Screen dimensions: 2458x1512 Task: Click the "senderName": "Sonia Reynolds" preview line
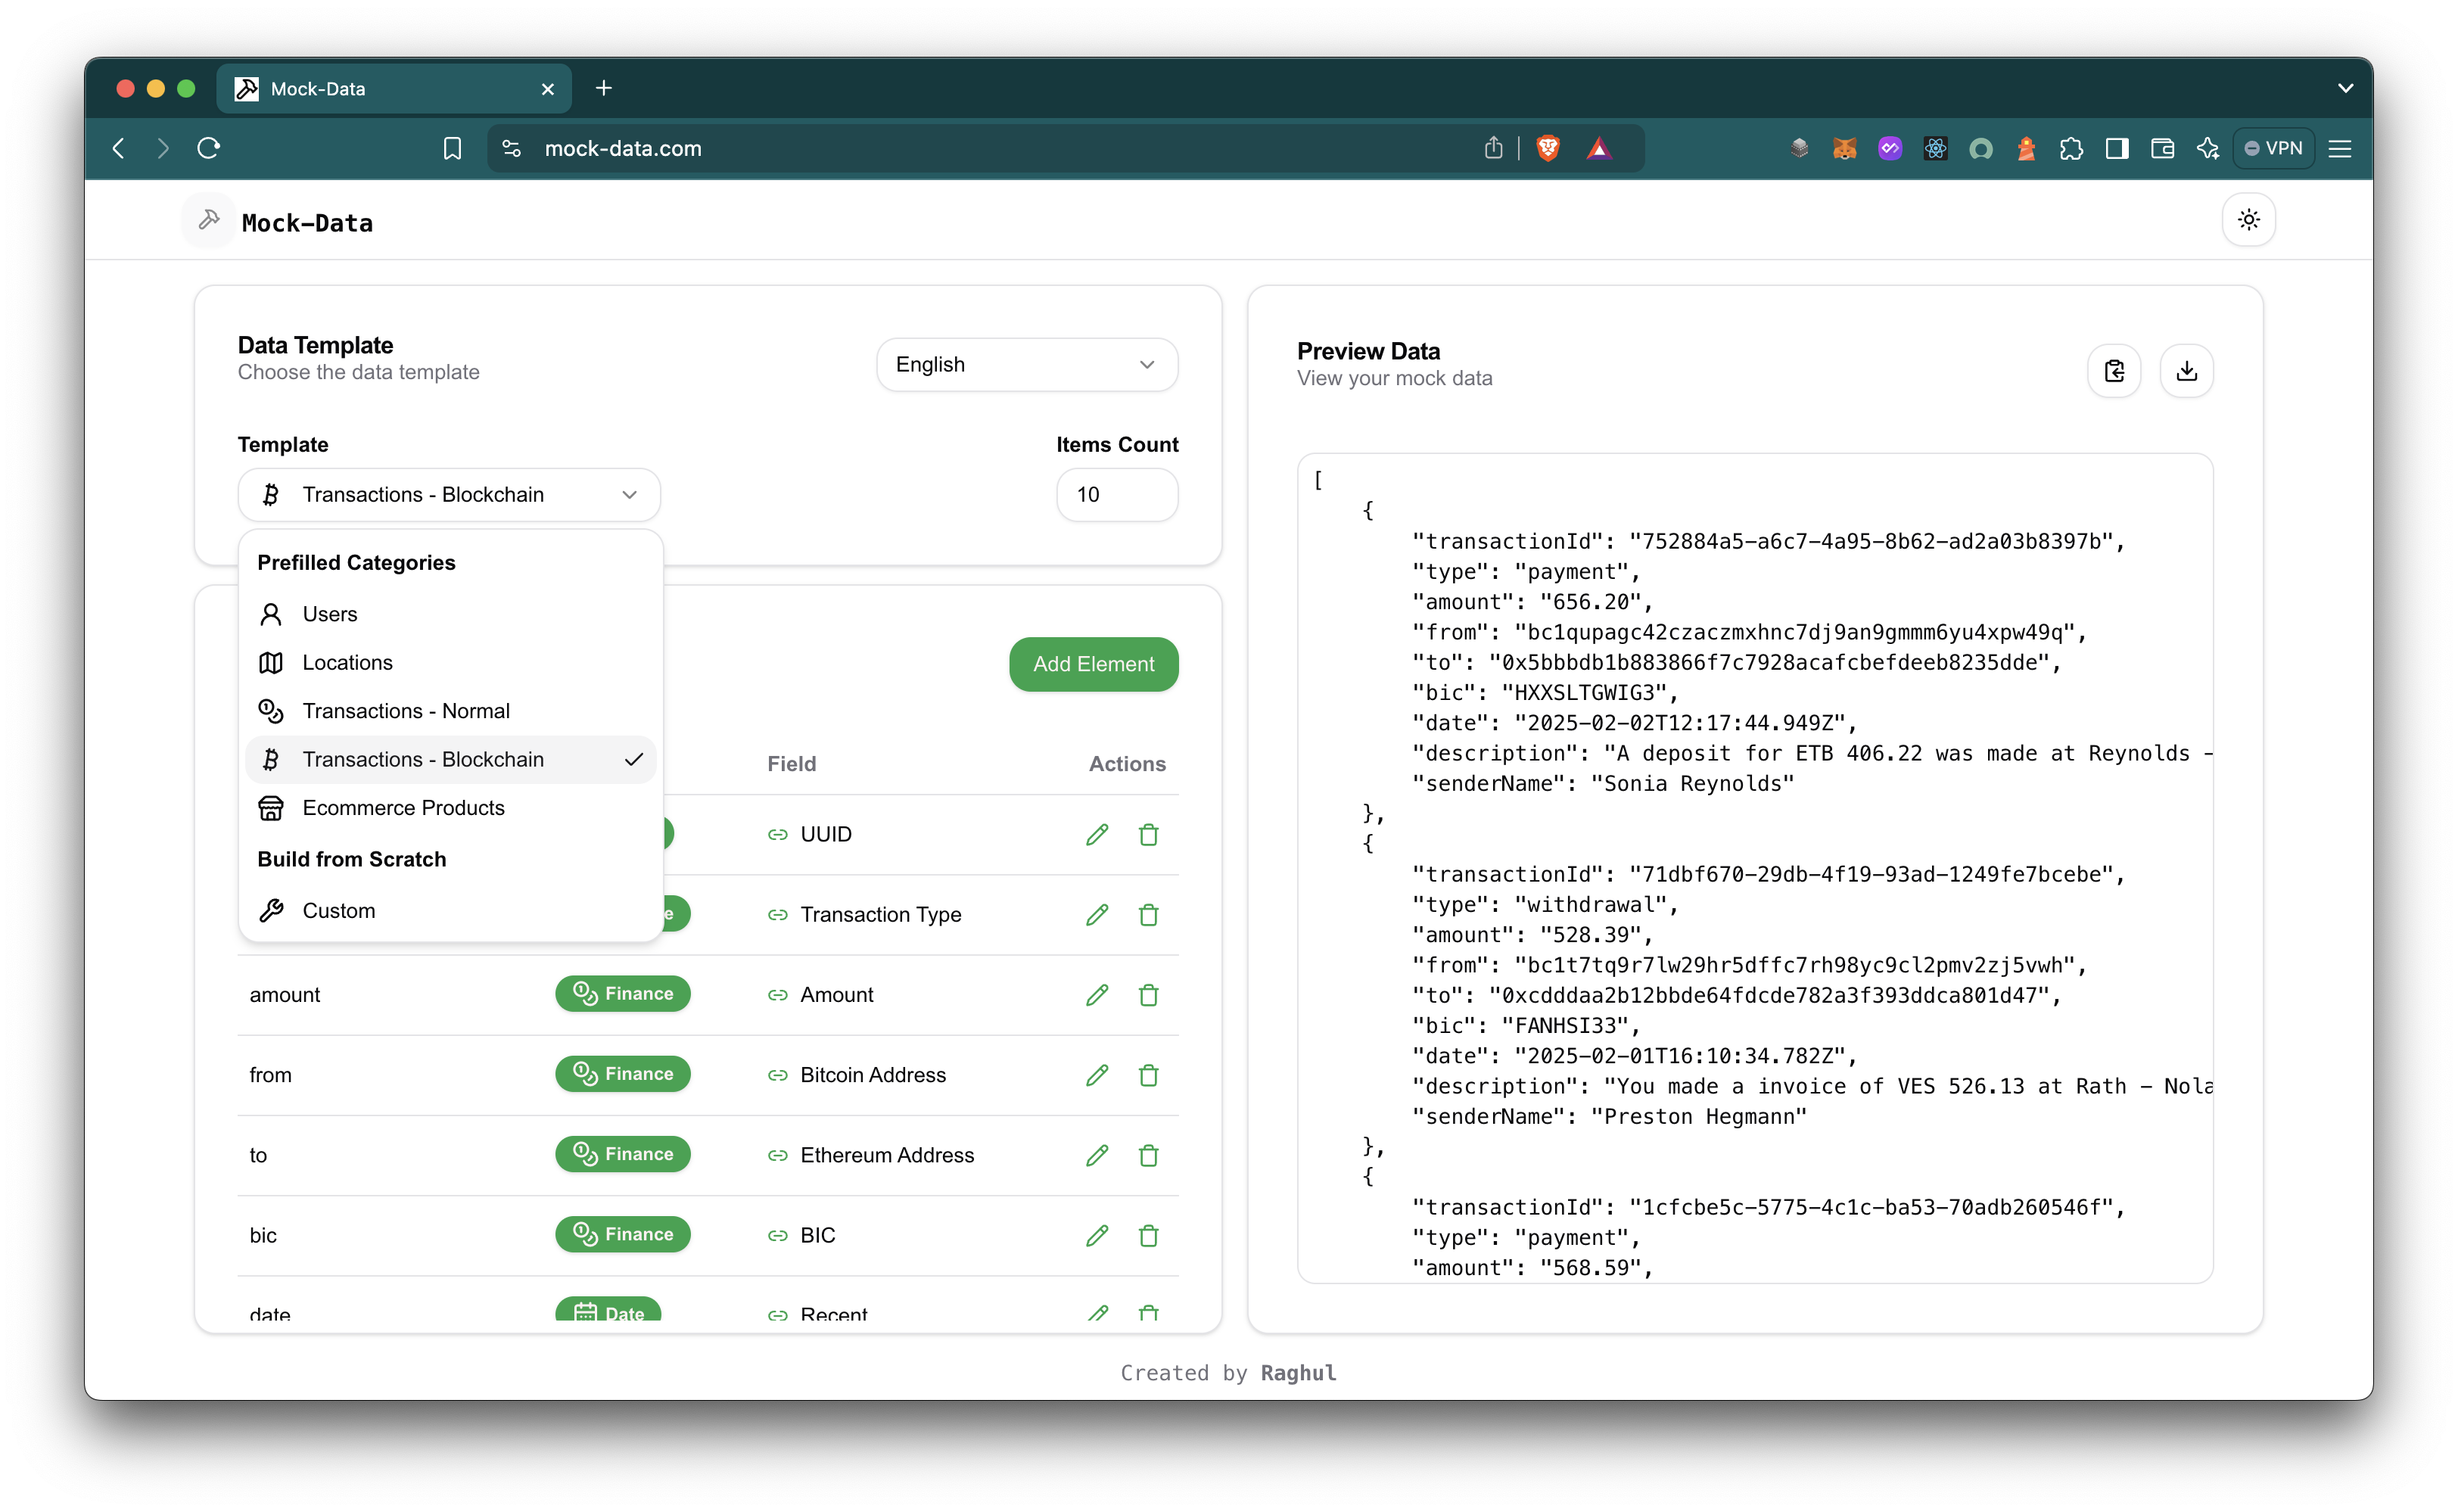click(1603, 784)
